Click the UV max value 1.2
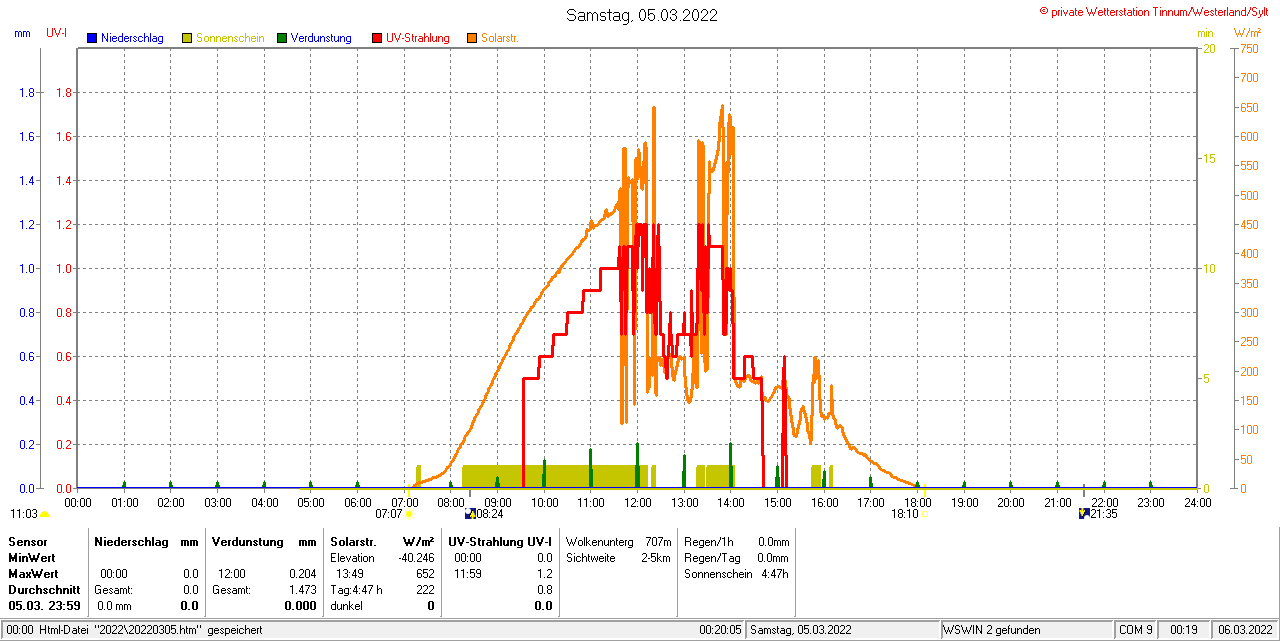Screen dimensions: 1280x641 coord(544,574)
